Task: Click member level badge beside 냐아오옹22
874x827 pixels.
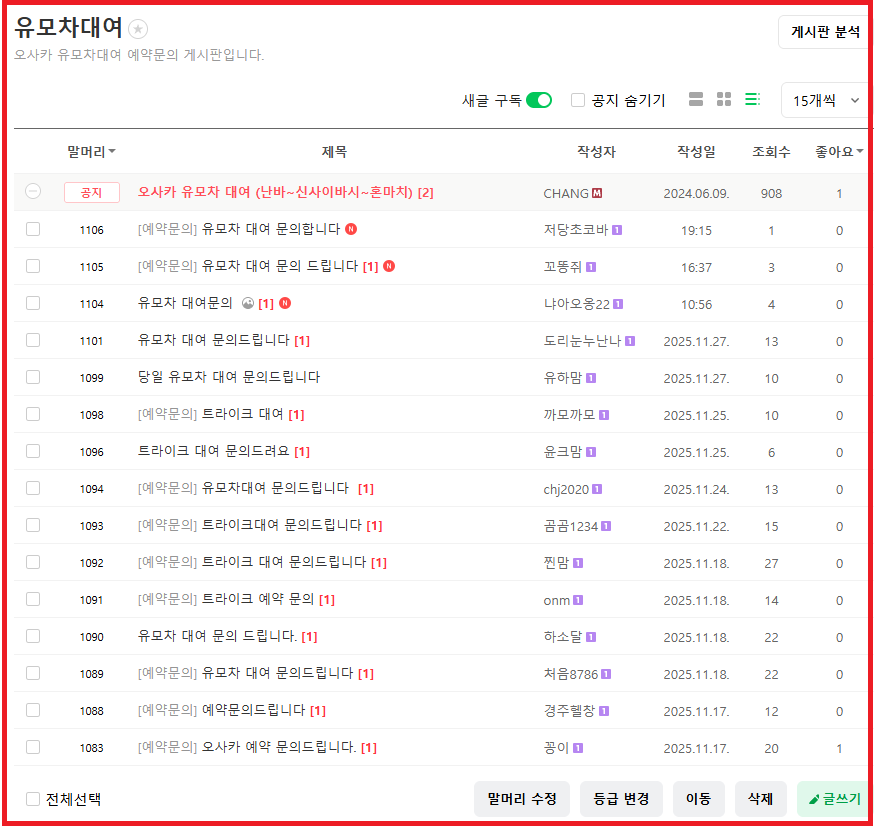Action: point(618,304)
